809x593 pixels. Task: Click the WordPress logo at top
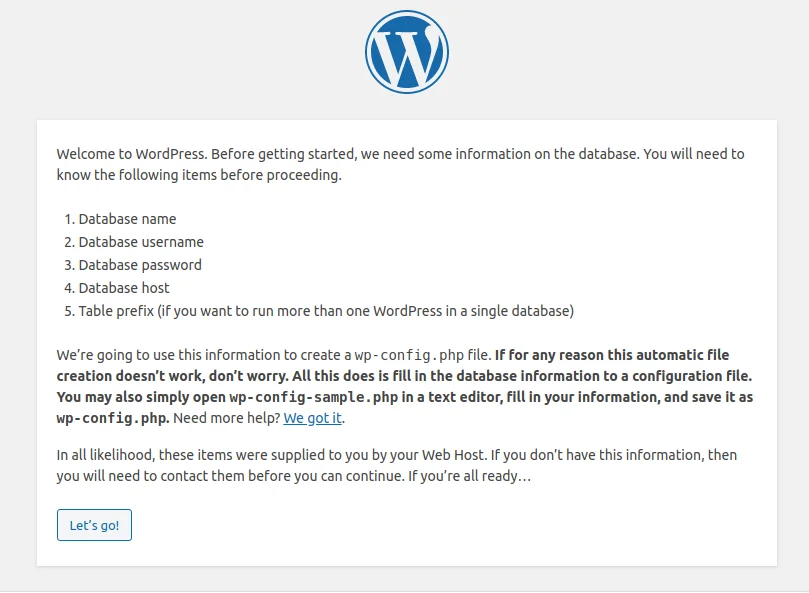407,52
